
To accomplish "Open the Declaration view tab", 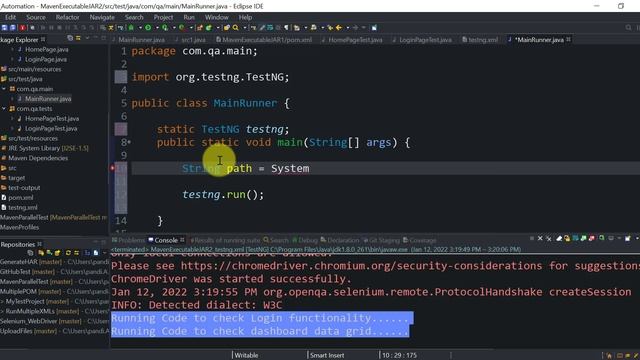I will click(x=340, y=240).
